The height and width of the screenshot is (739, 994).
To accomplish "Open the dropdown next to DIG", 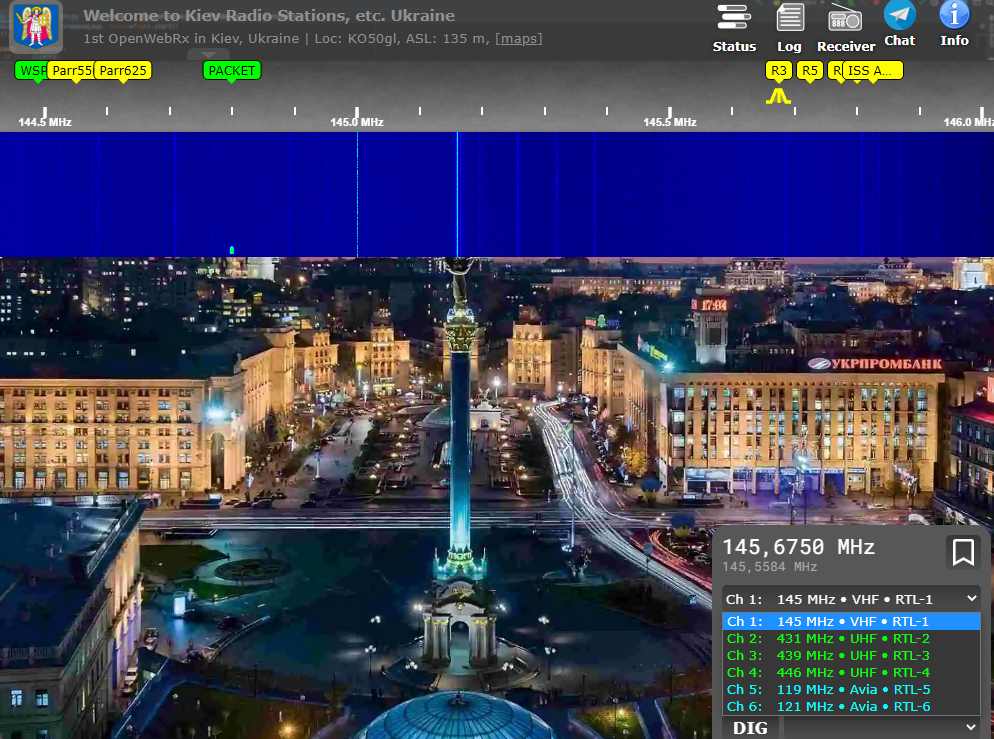I will (880, 728).
